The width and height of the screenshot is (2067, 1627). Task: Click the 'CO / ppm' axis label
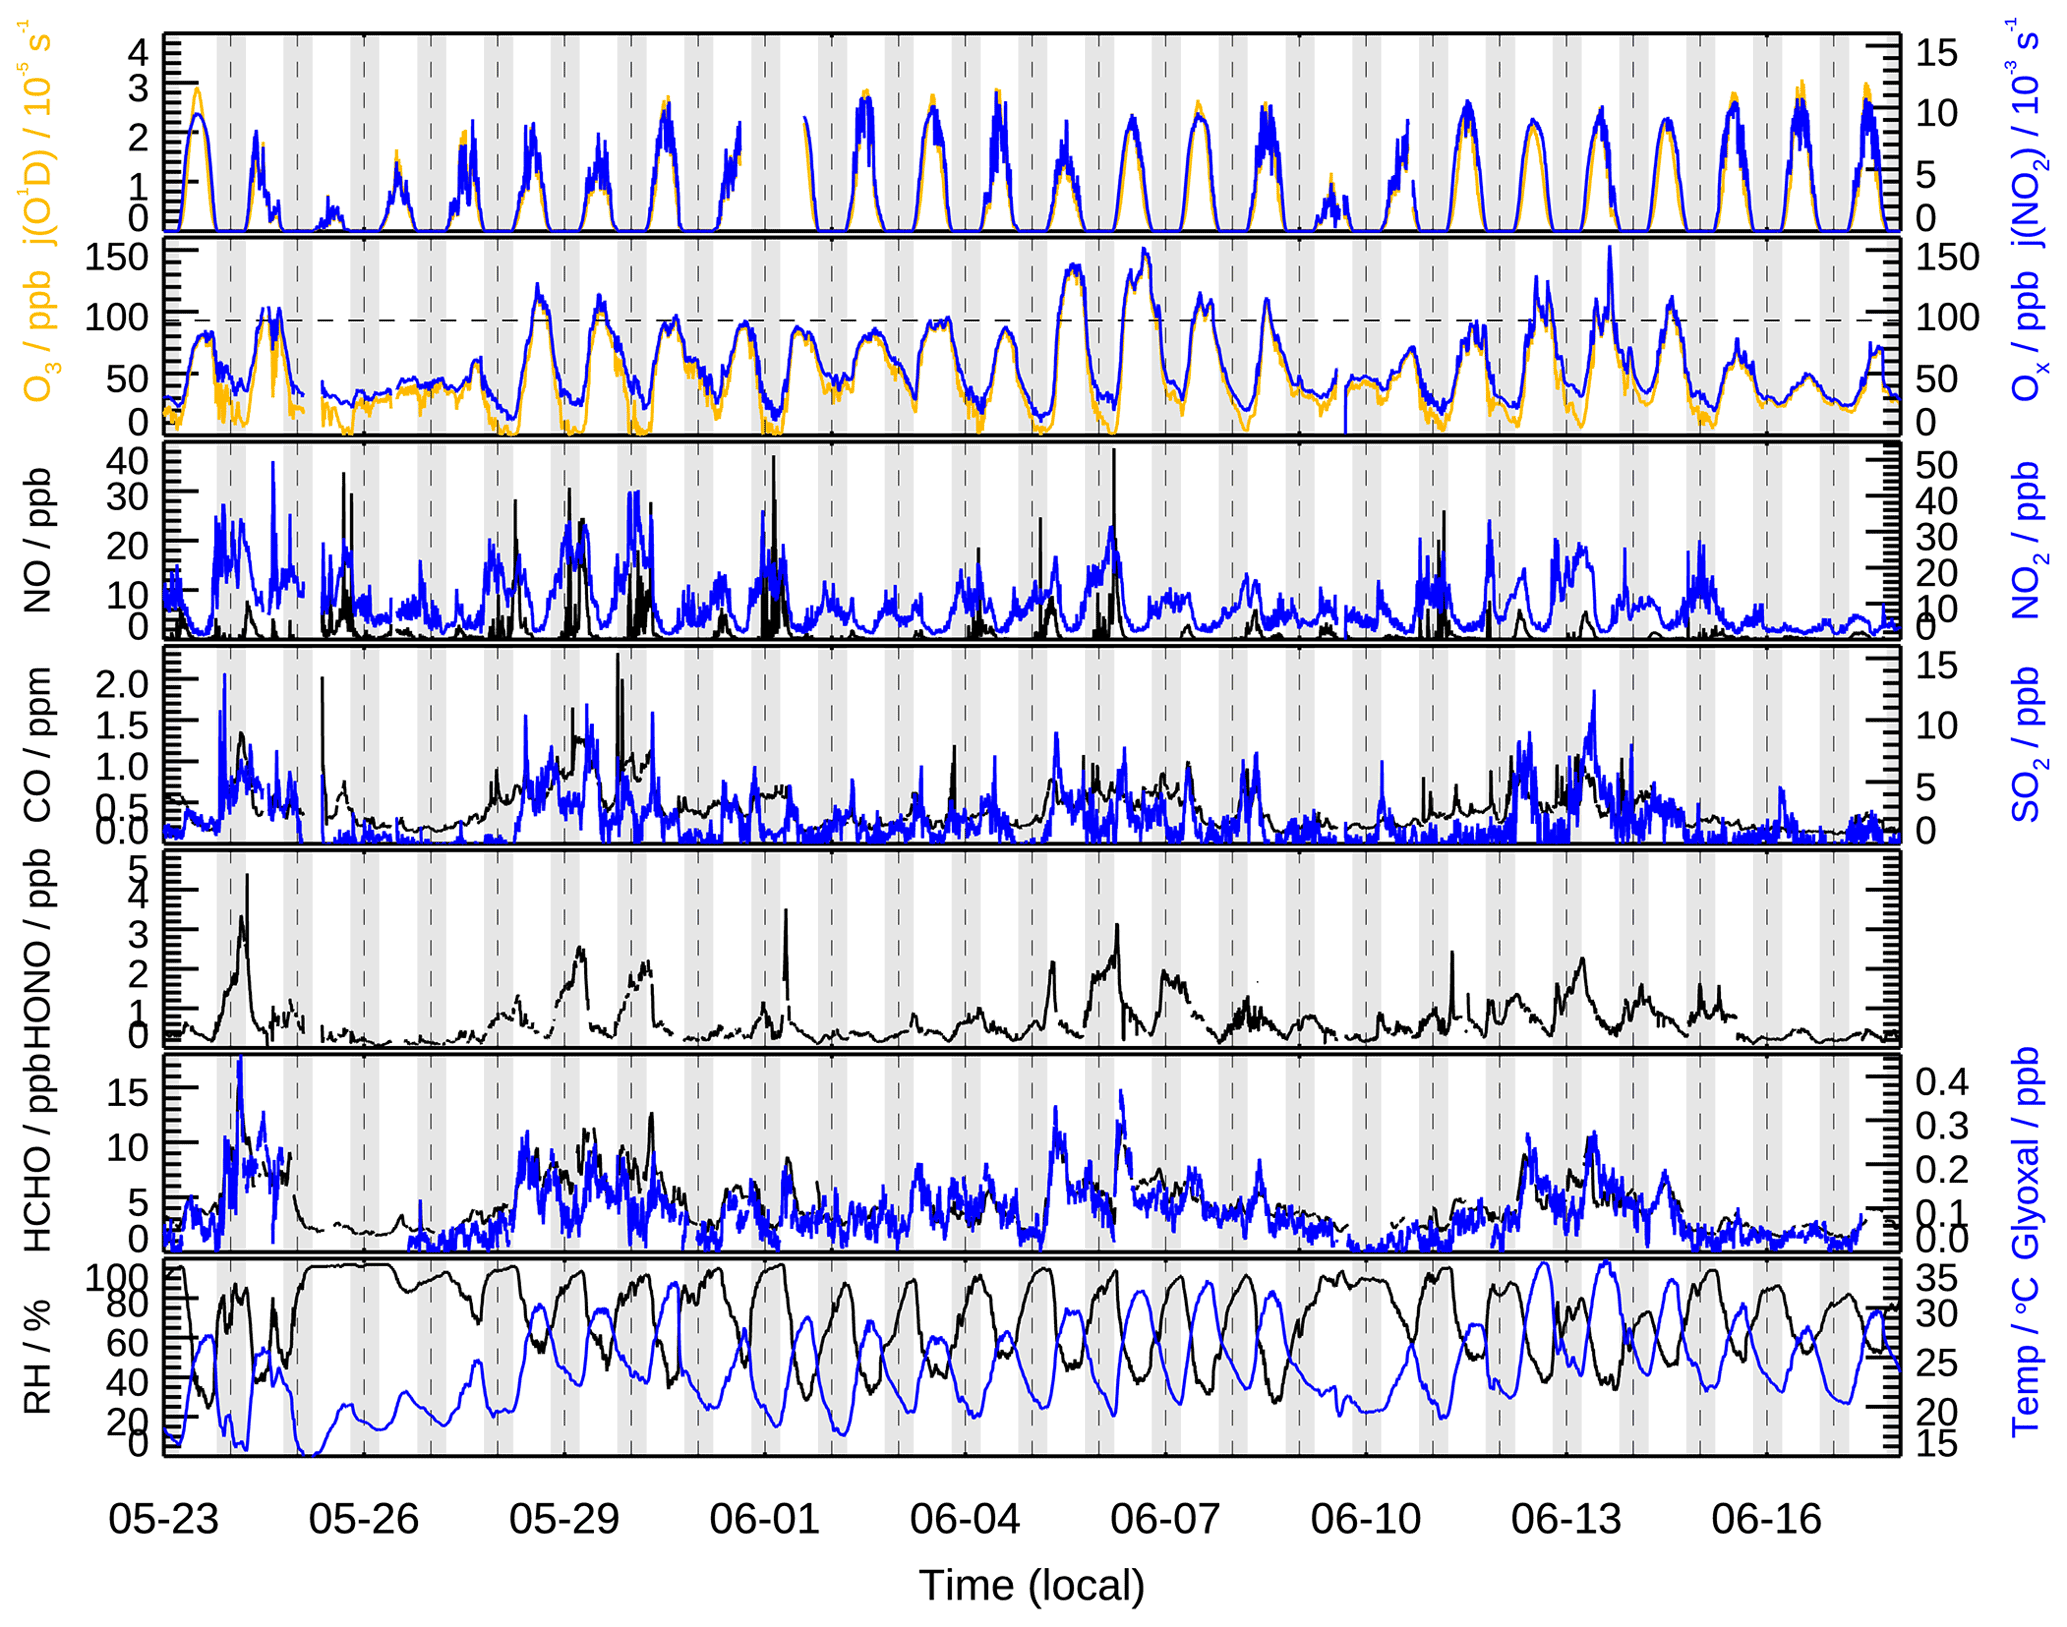click(x=38, y=745)
